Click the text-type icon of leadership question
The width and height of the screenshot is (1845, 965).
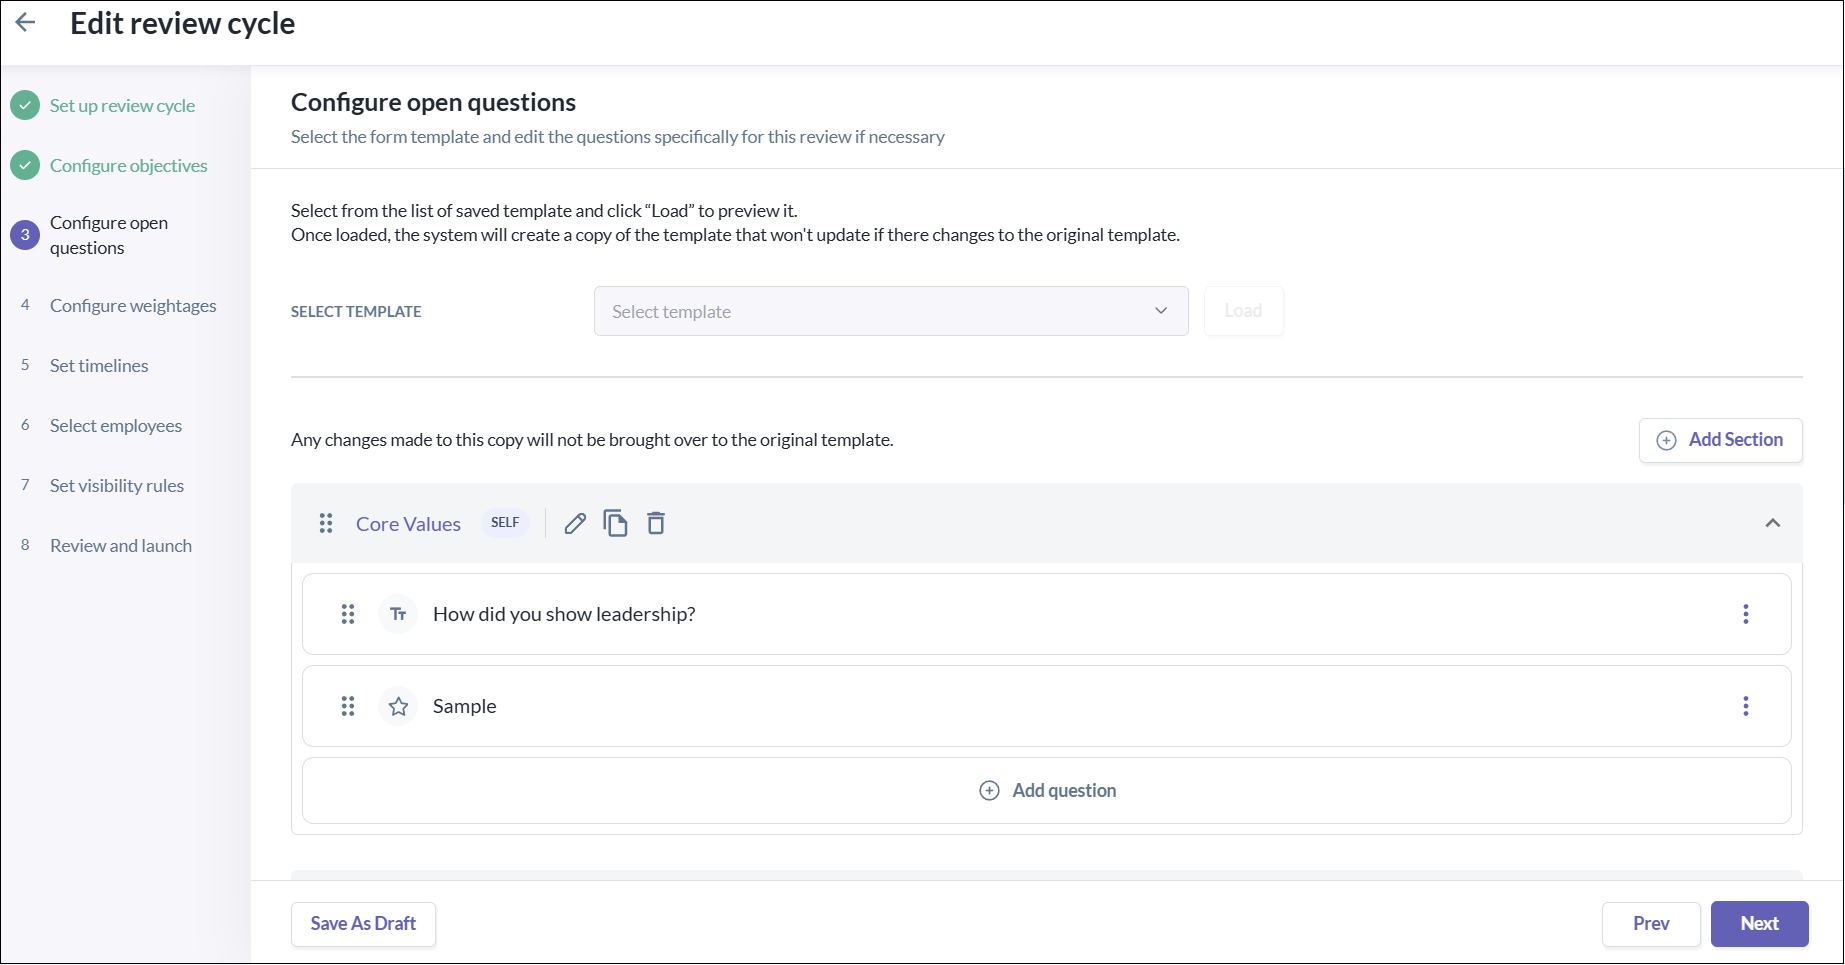tap(398, 614)
